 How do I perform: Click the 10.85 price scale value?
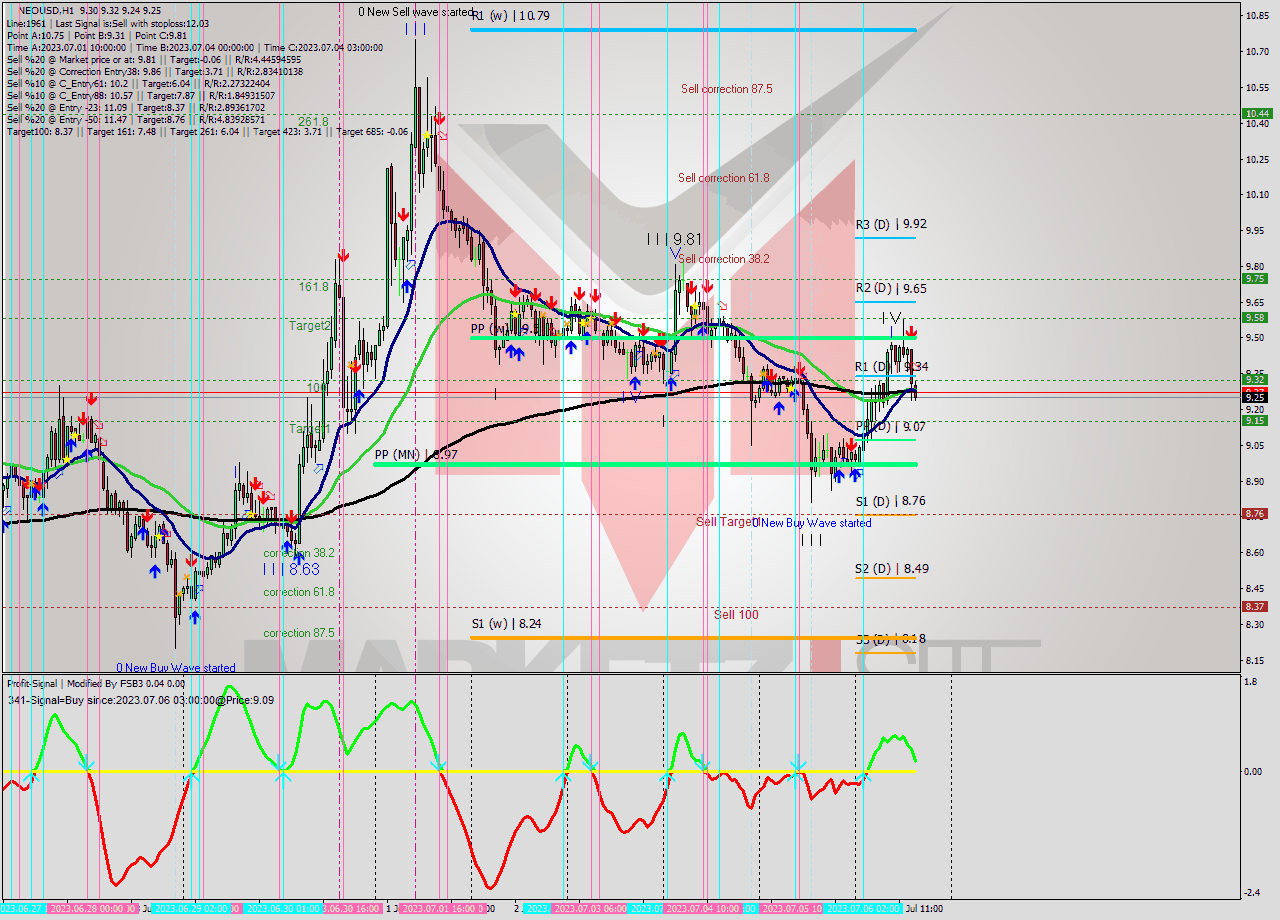click(x=1256, y=15)
